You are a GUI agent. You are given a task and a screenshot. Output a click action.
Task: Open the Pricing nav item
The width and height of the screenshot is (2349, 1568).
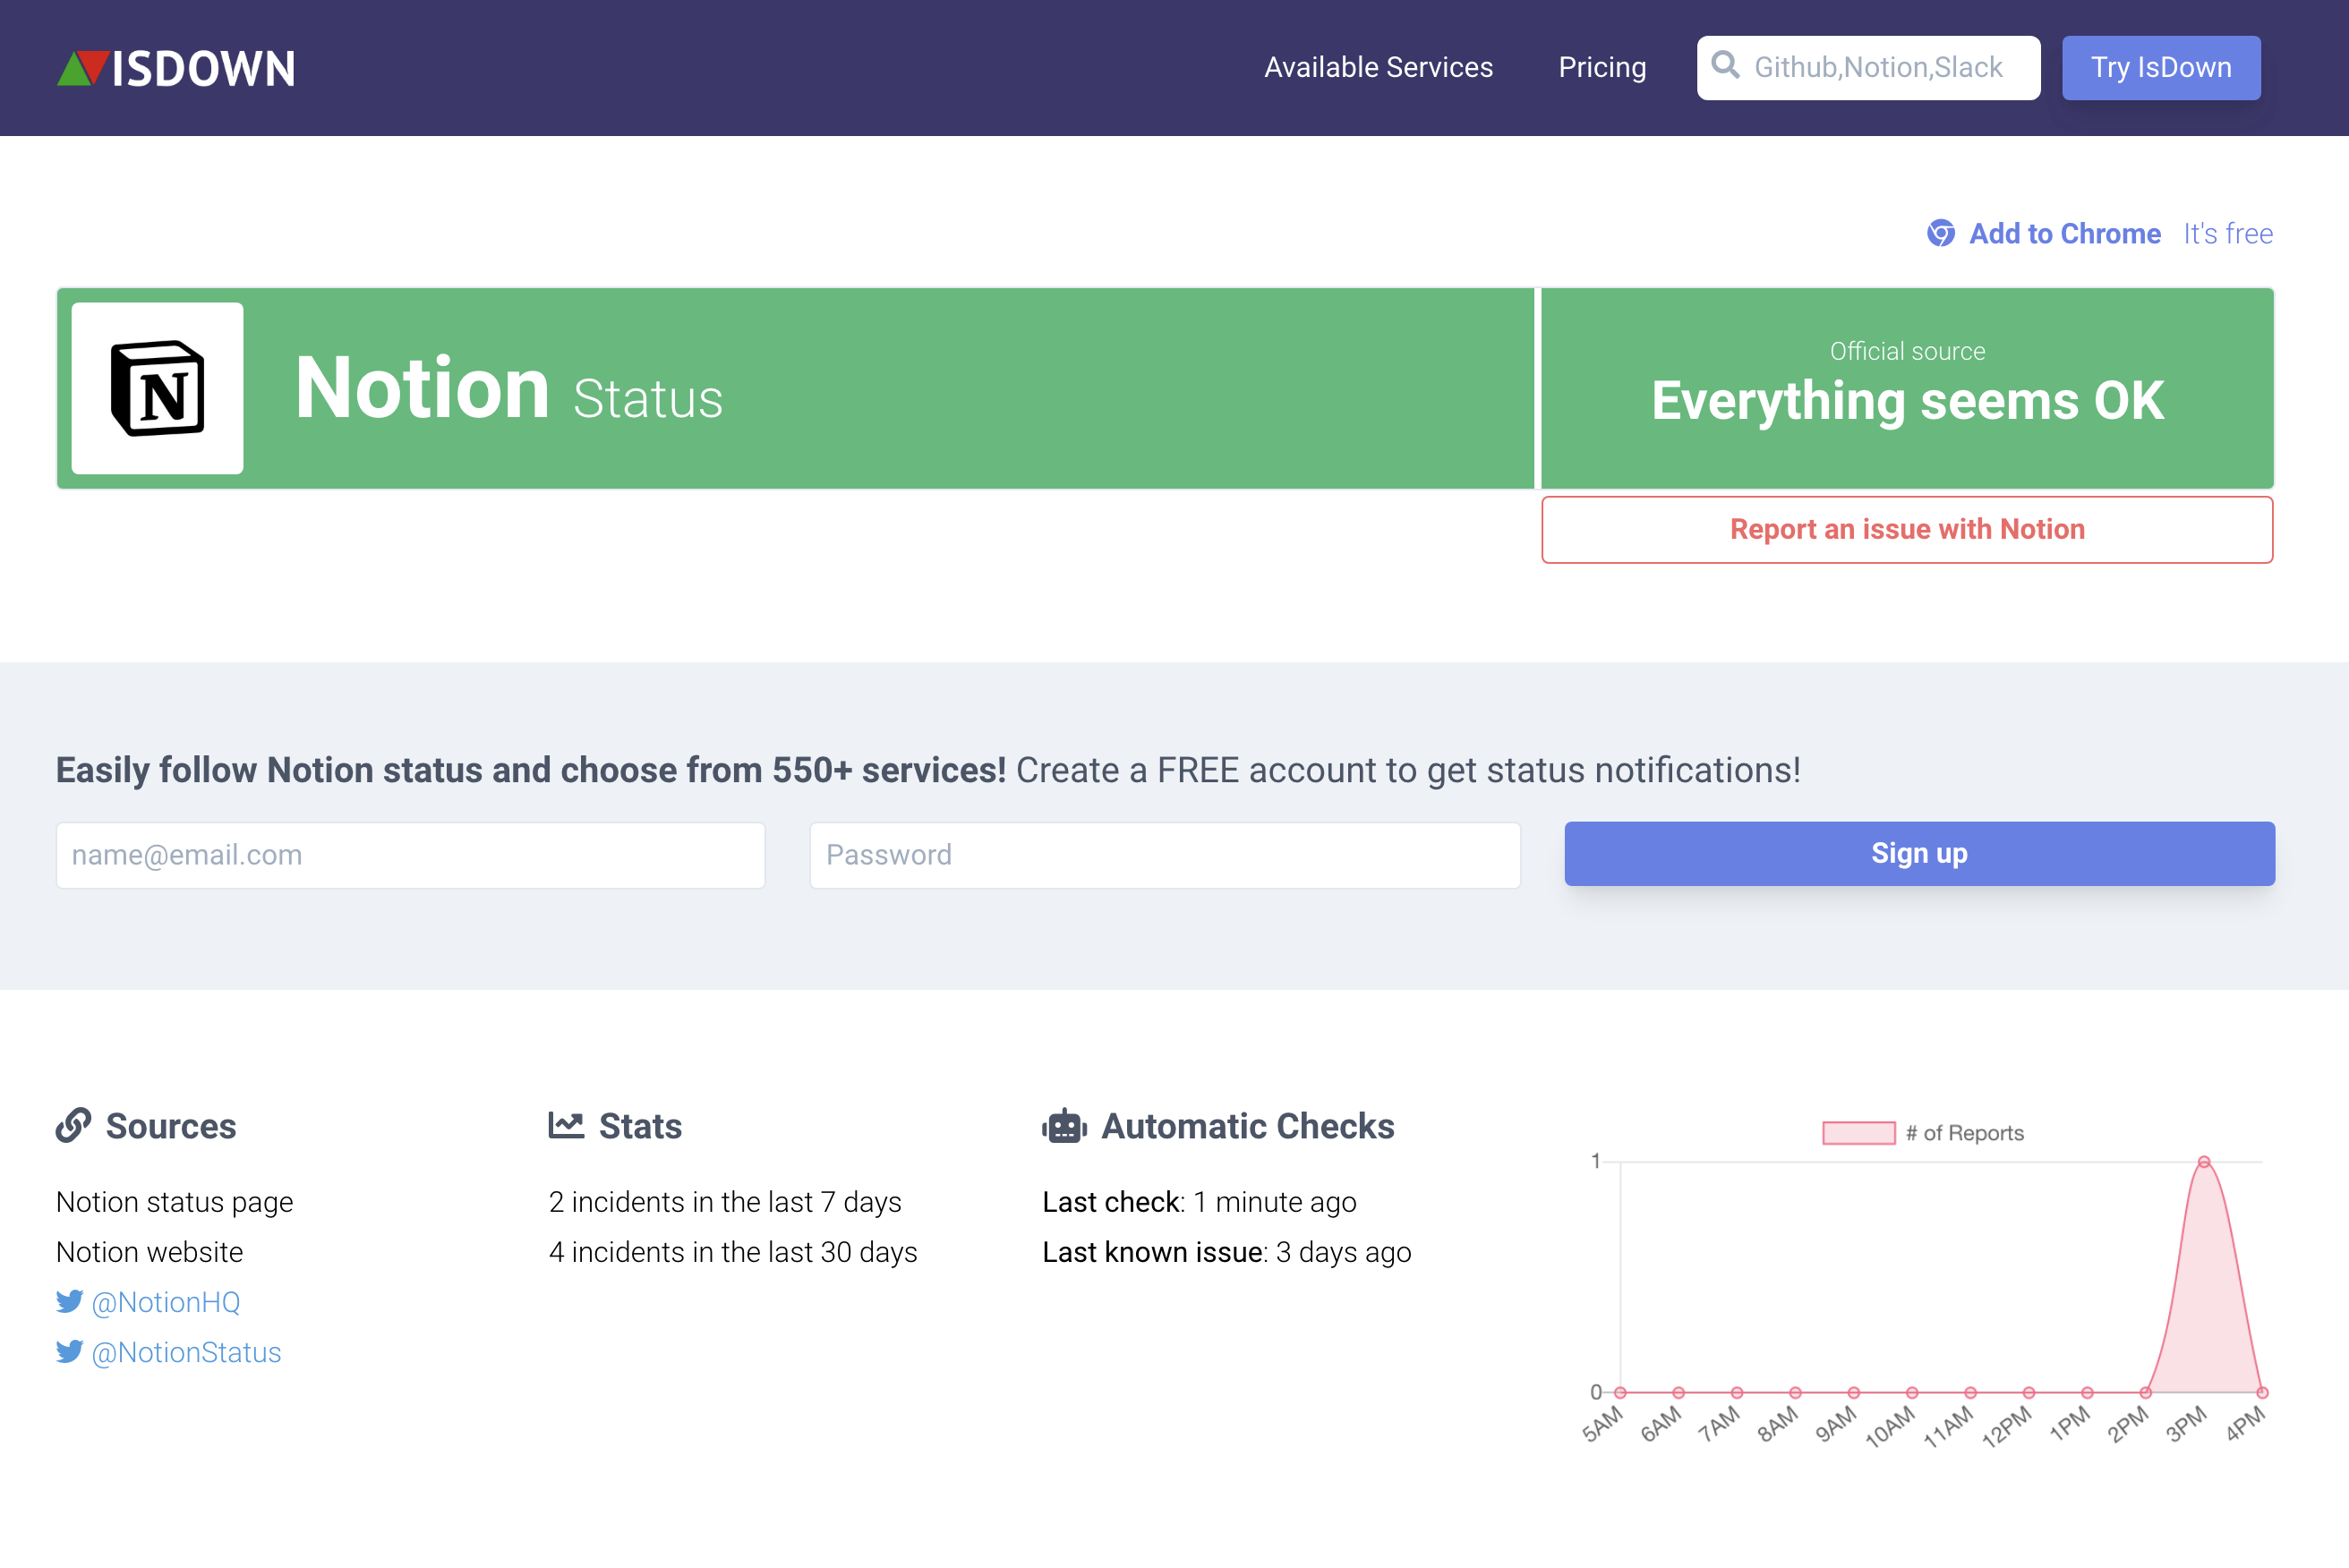pyautogui.click(x=1602, y=67)
